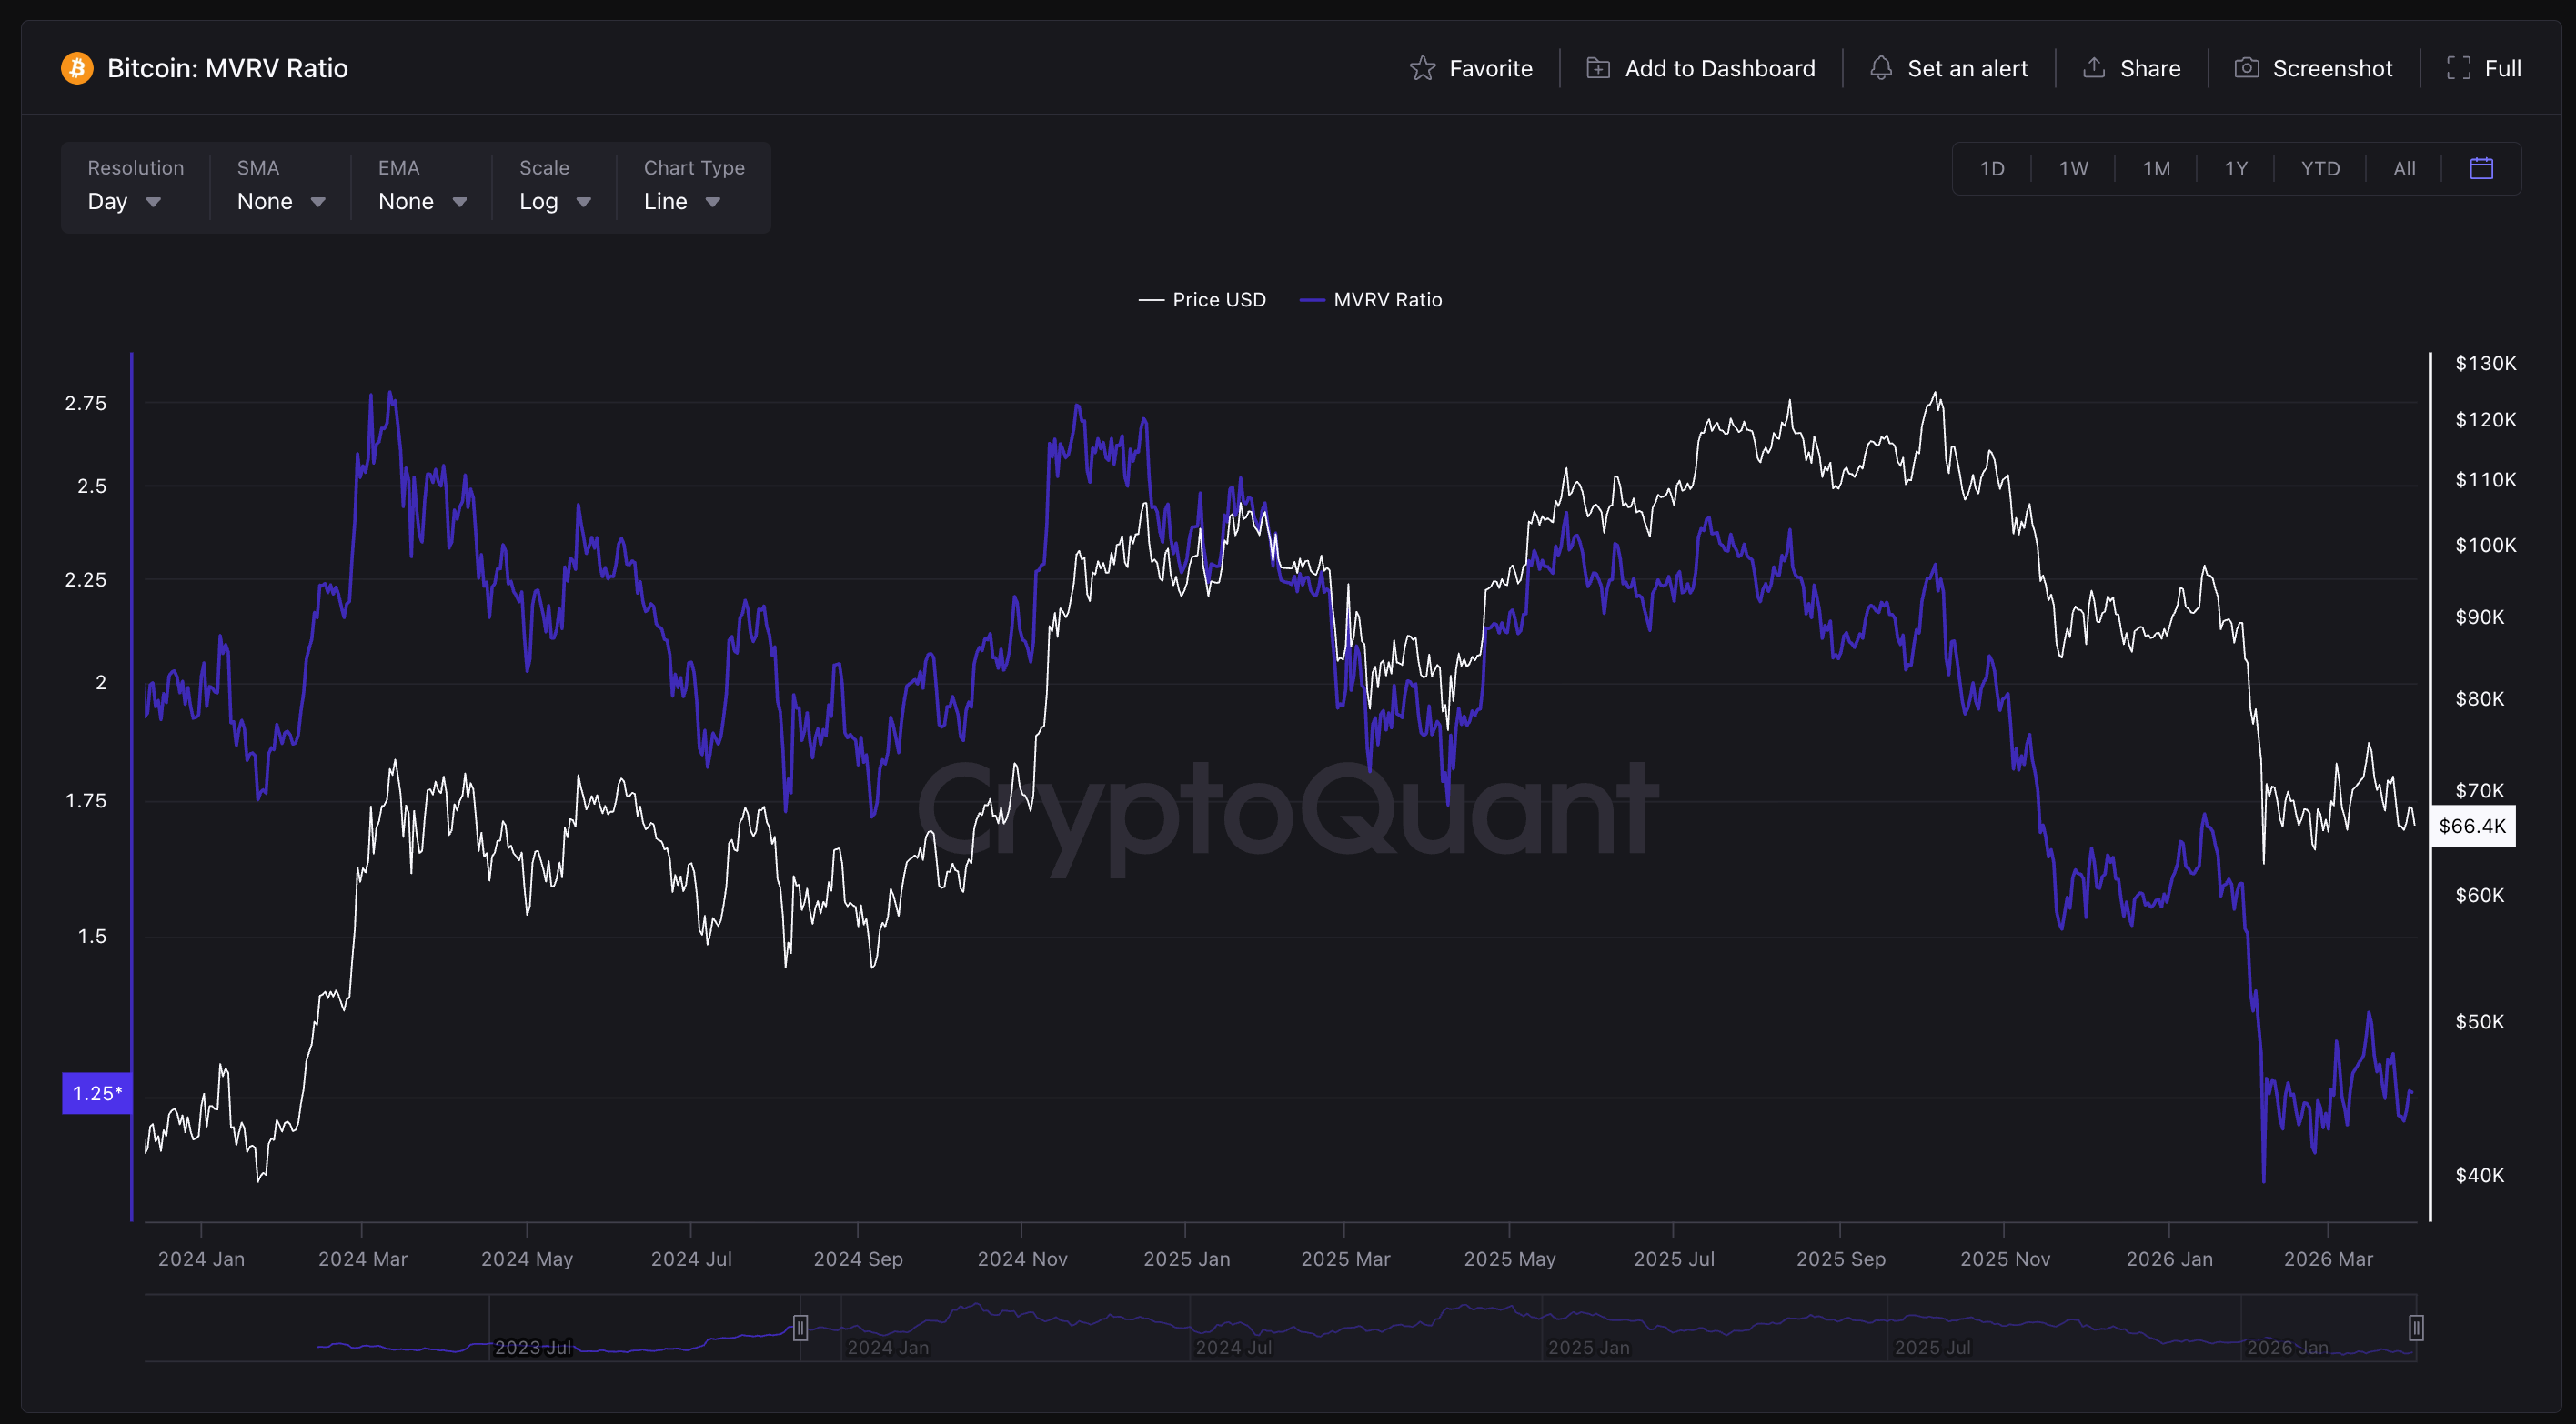This screenshot has width=2576, height=1424.
Task: Click the Full screen expand icon
Action: pos(2458,68)
